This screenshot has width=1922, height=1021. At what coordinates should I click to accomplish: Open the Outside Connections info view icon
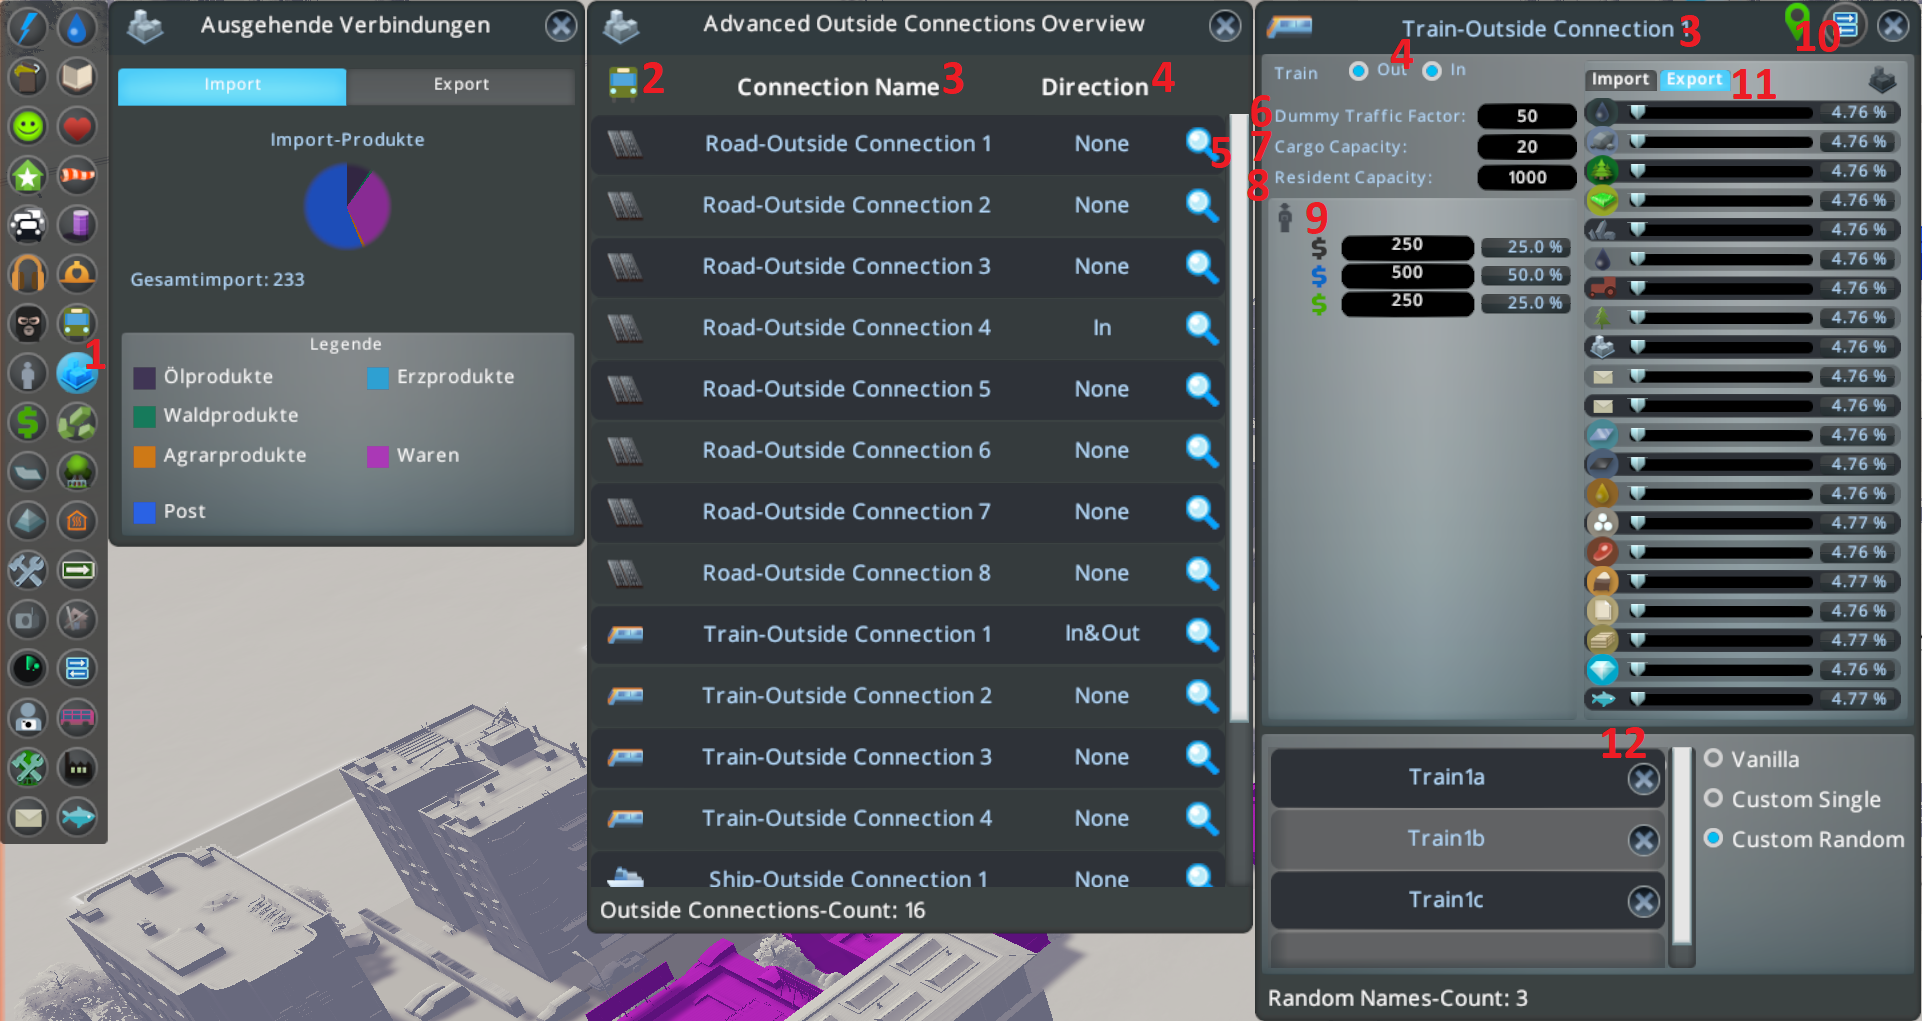[x=76, y=373]
